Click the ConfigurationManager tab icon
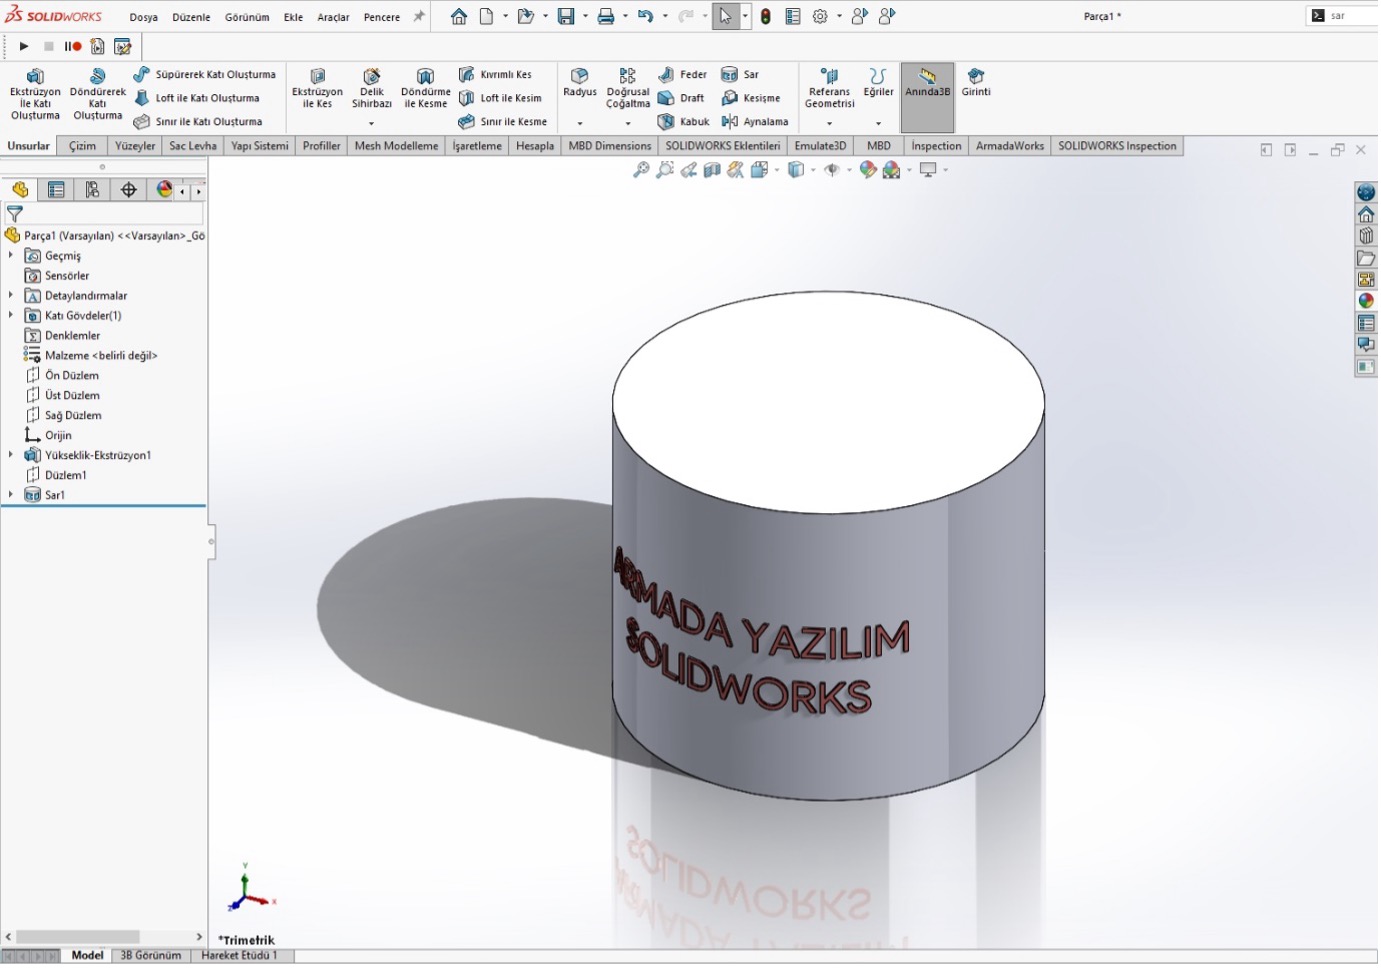This screenshot has height=968, width=1381. 92,190
